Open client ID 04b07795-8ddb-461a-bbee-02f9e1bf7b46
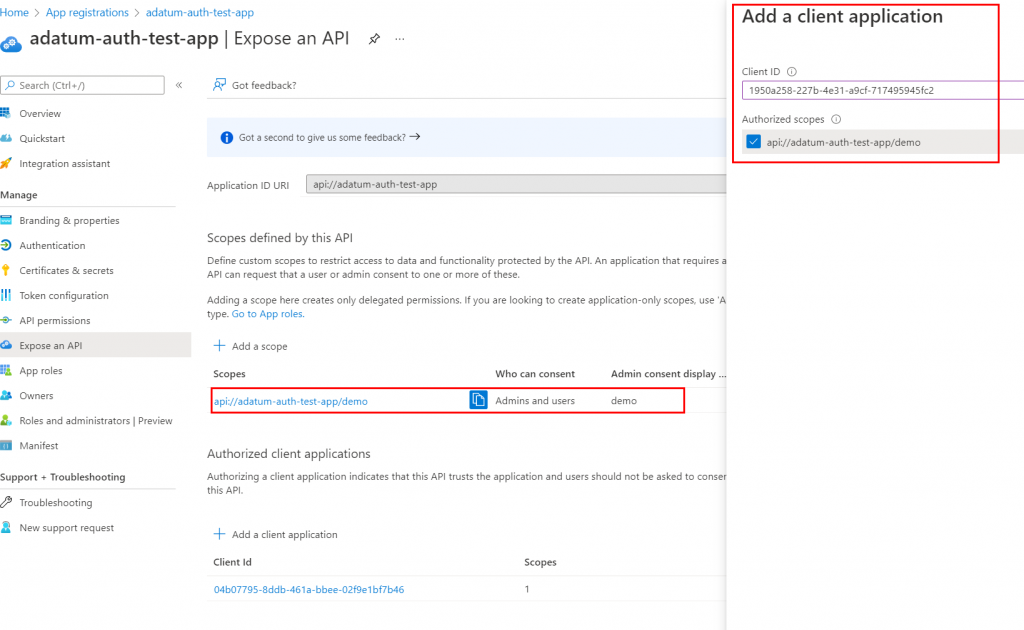The width and height of the screenshot is (1024, 630). [x=309, y=590]
